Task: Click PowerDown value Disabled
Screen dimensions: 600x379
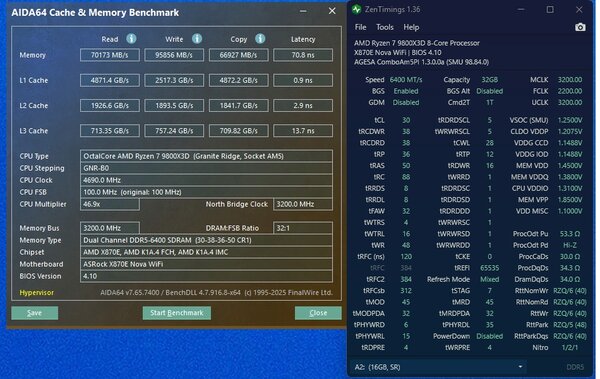Action: click(489, 336)
